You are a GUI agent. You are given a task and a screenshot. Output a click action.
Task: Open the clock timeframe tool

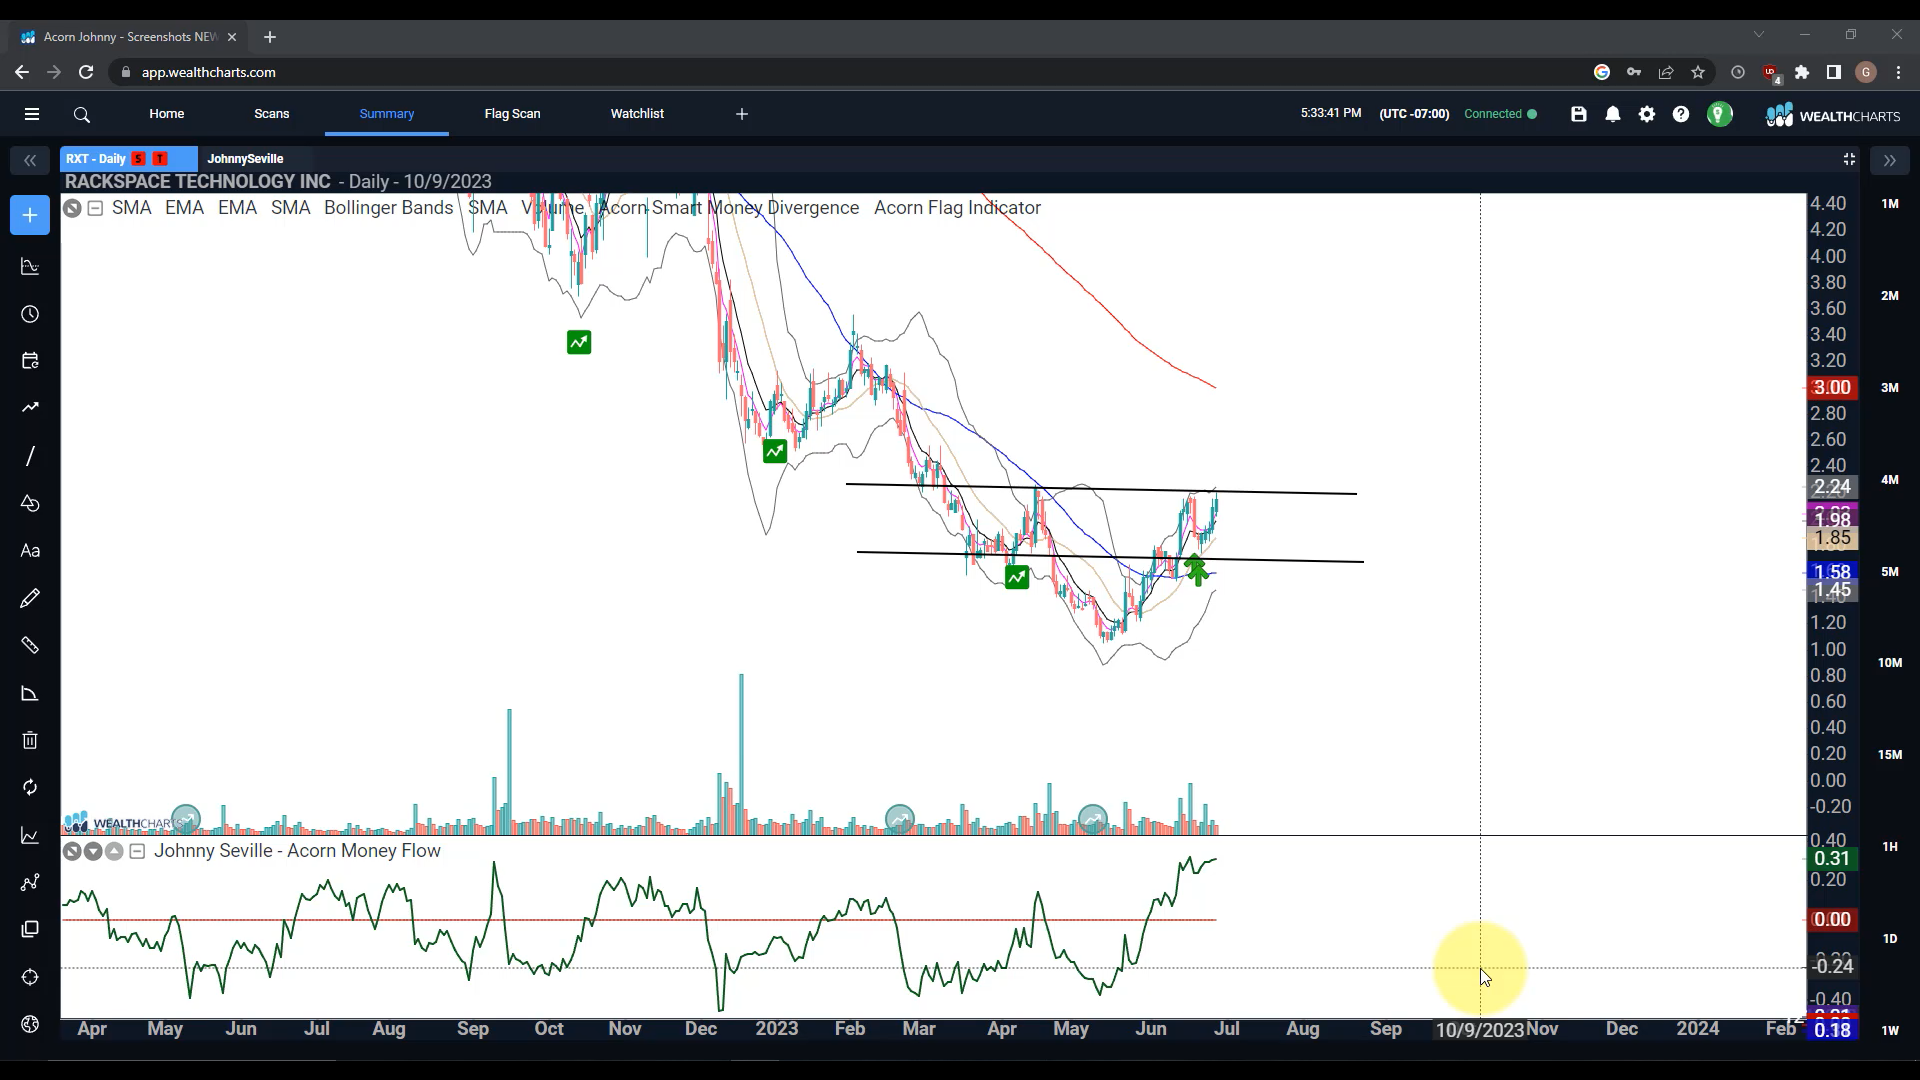(x=30, y=314)
